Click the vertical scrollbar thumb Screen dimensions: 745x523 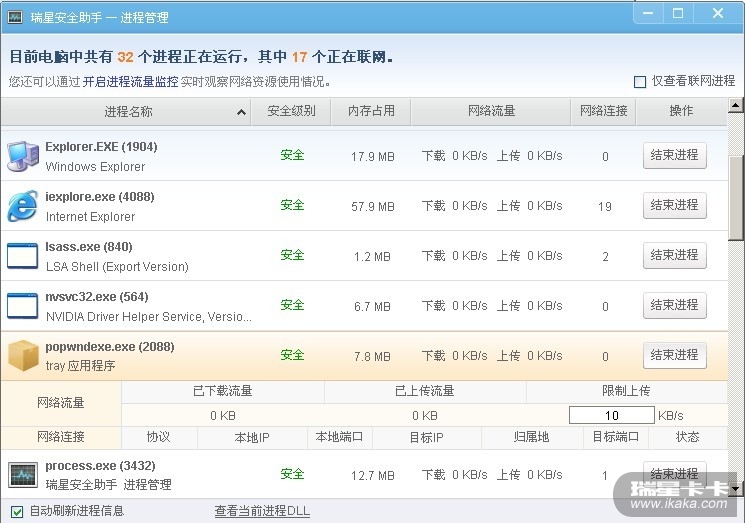[x=736, y=199]
